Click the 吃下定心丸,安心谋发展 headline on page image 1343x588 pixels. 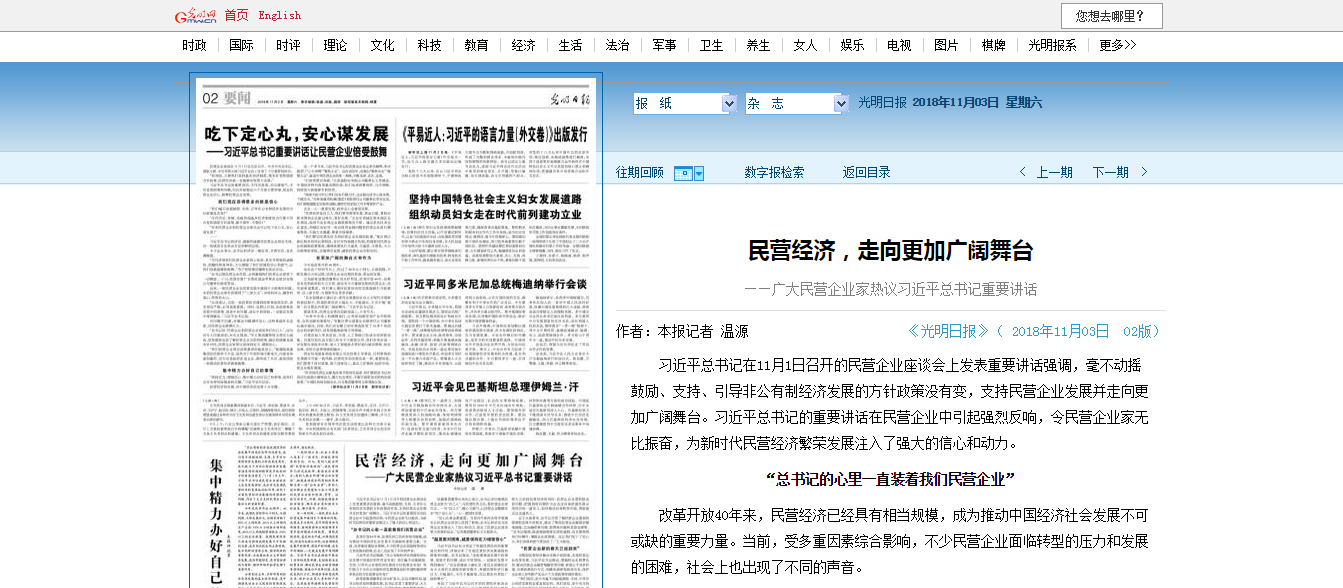[x=296, y=134]
